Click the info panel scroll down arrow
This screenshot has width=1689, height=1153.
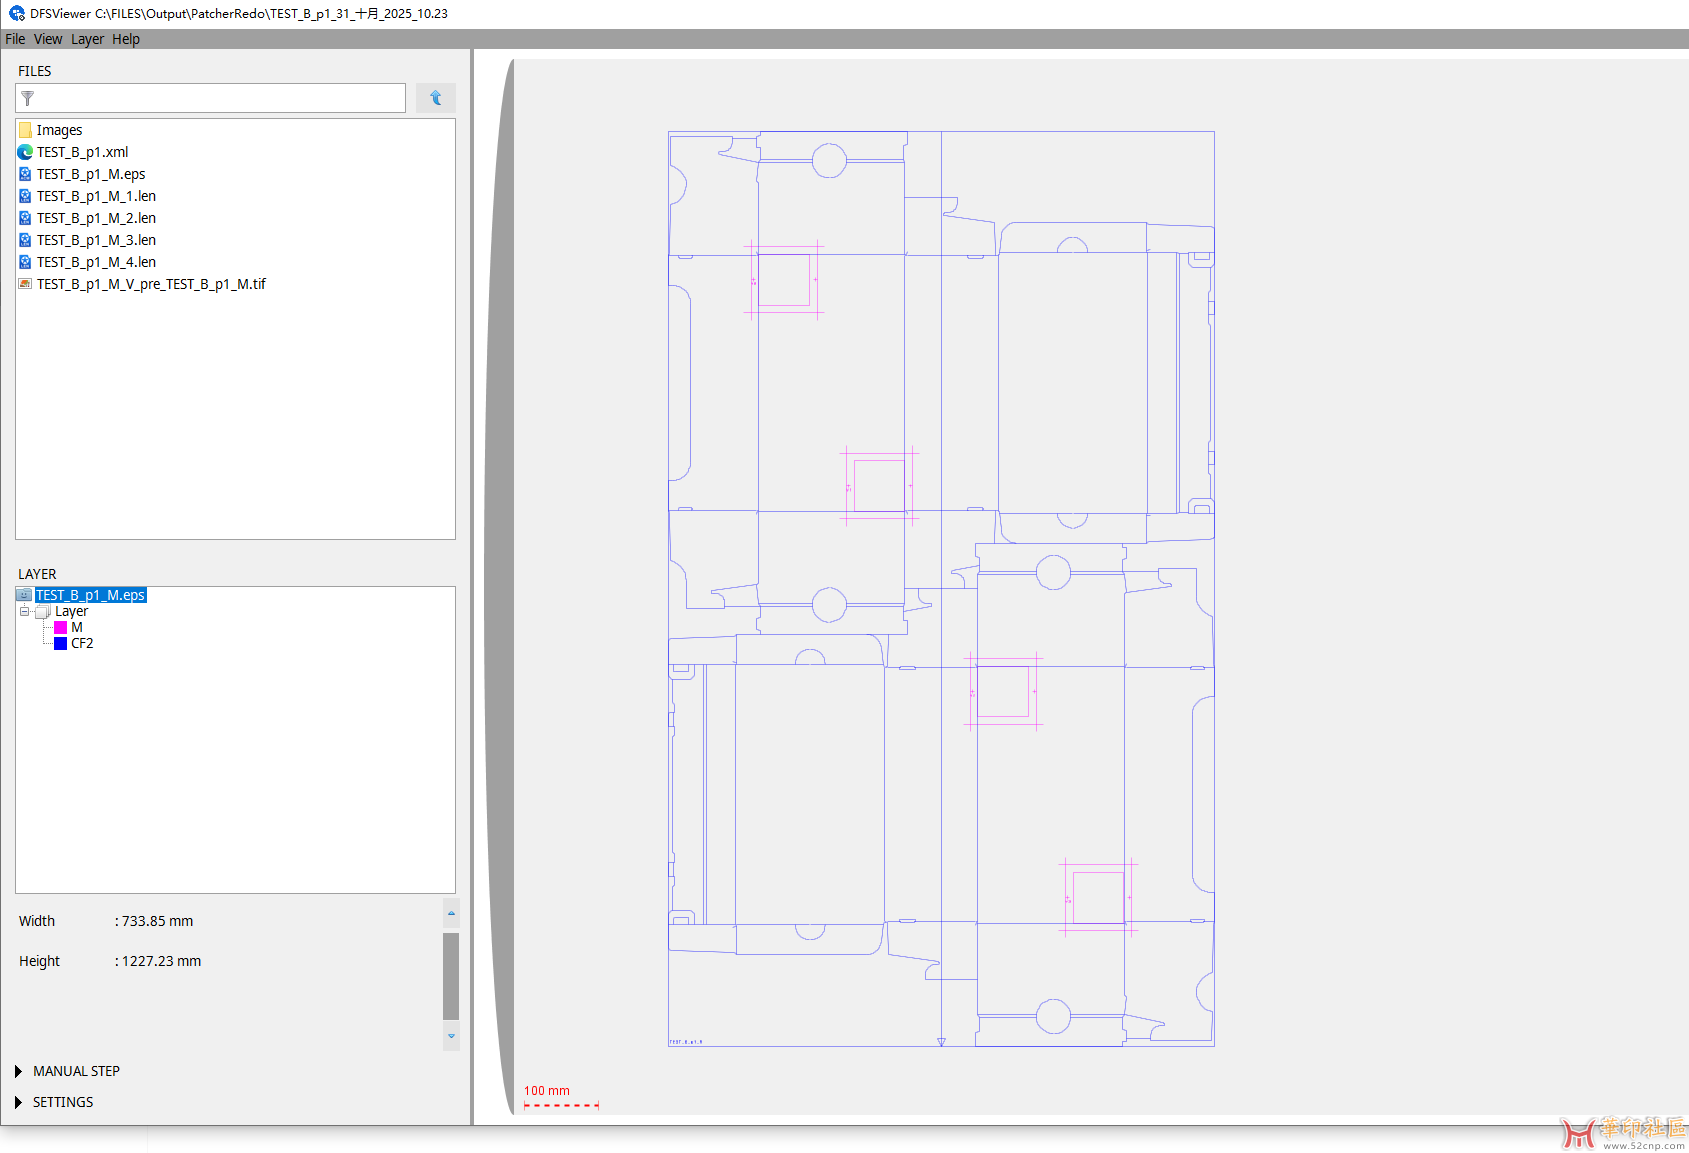(451, 1036)
